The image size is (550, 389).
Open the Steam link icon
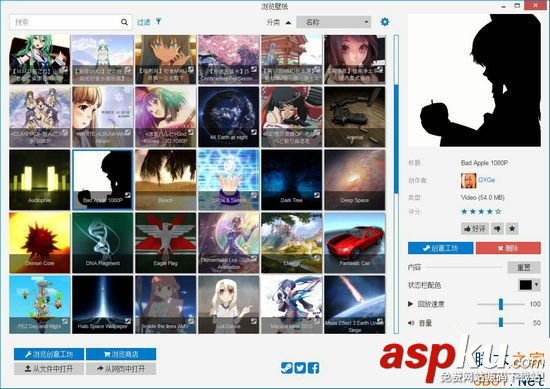(287, 368)
